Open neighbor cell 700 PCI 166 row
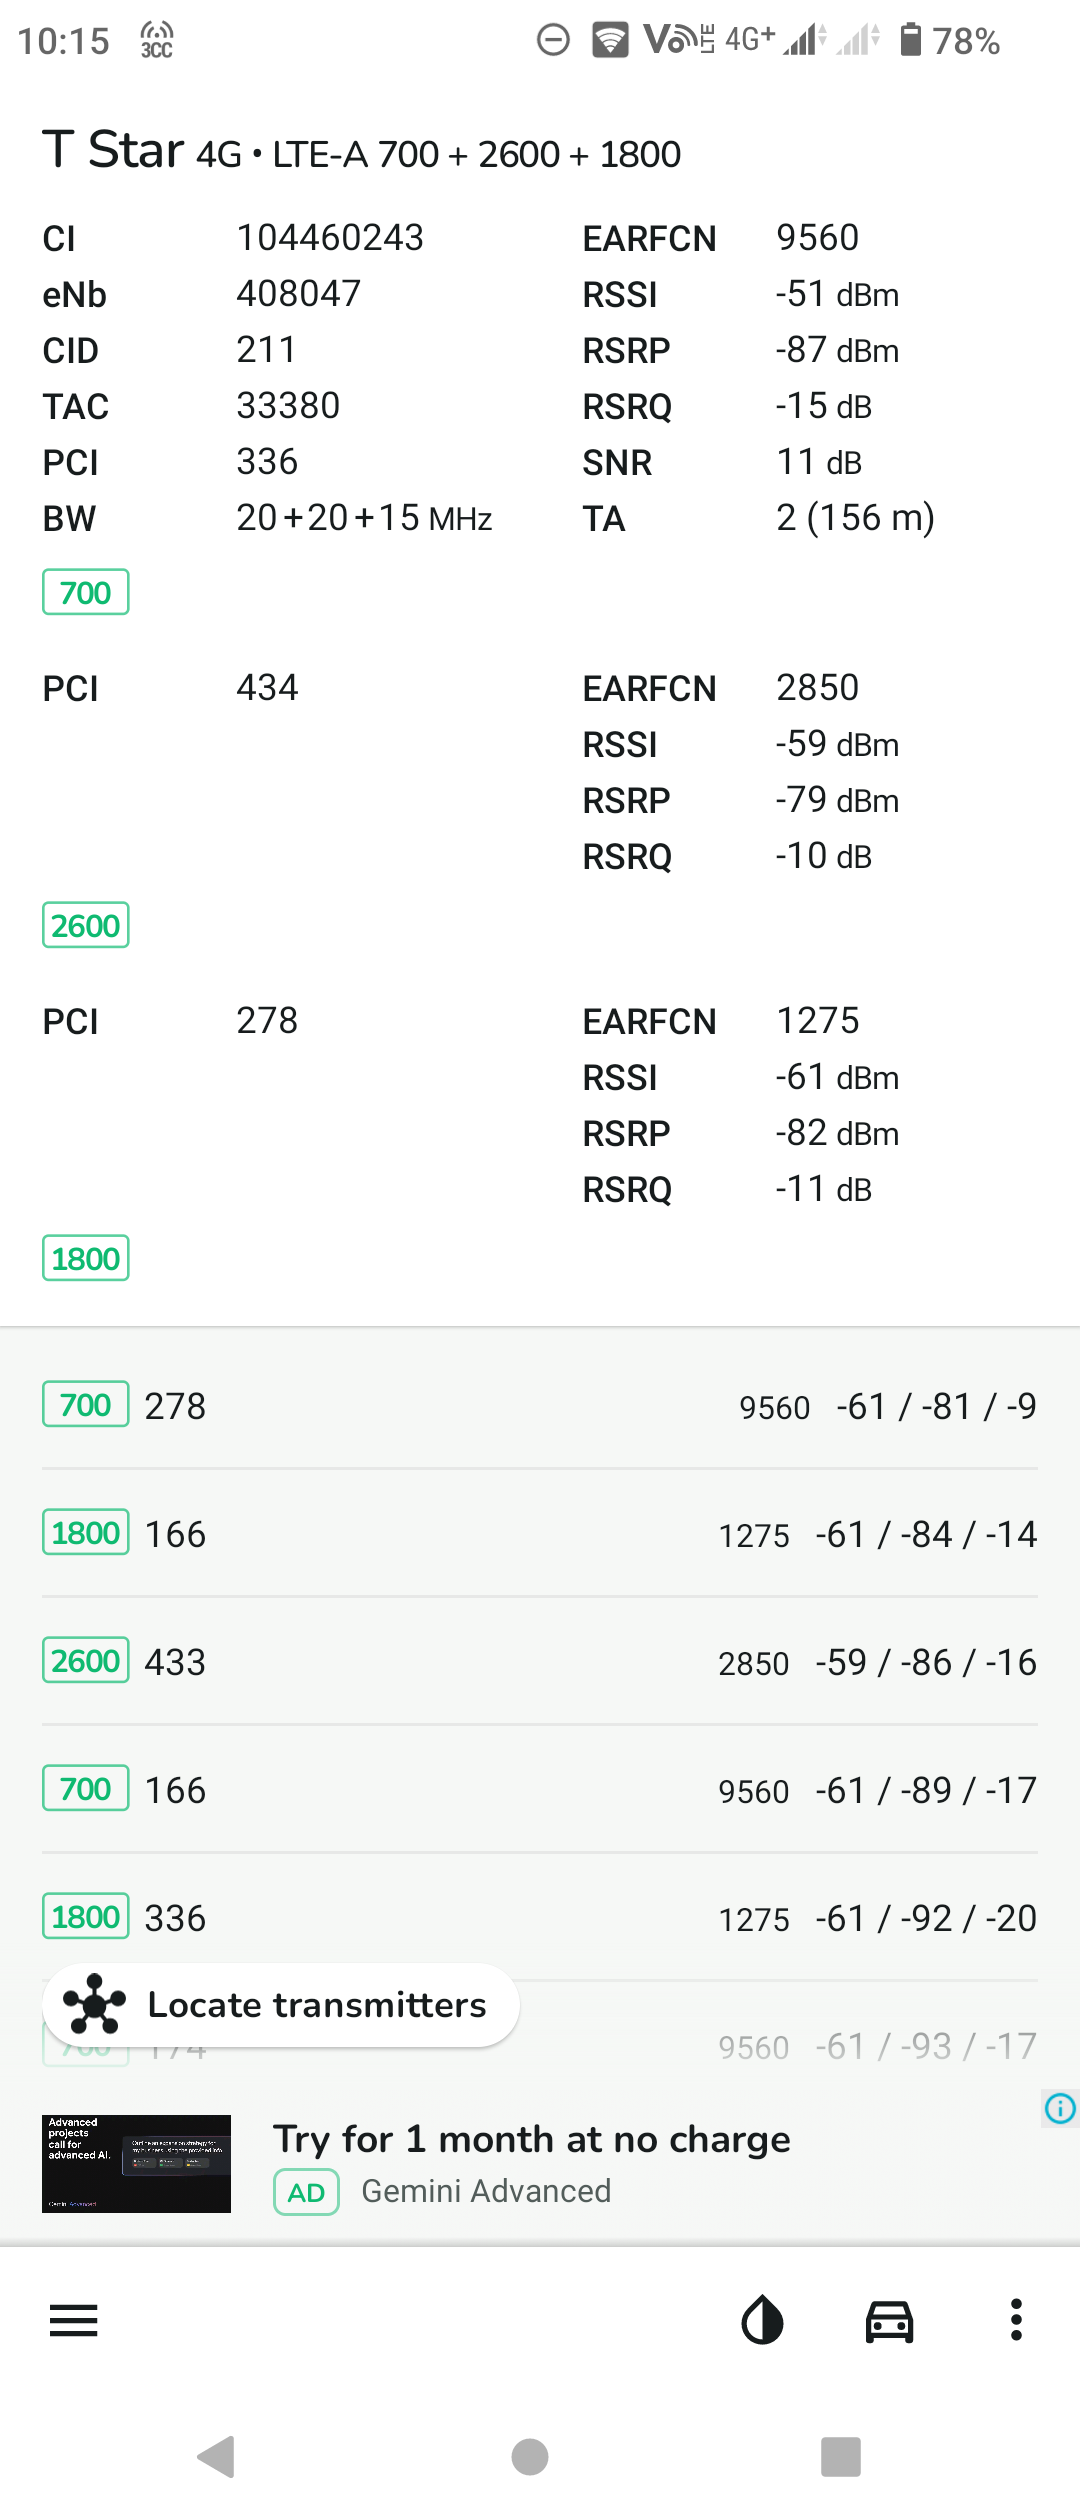The image size is (1080, 2520). [540, 1789]
